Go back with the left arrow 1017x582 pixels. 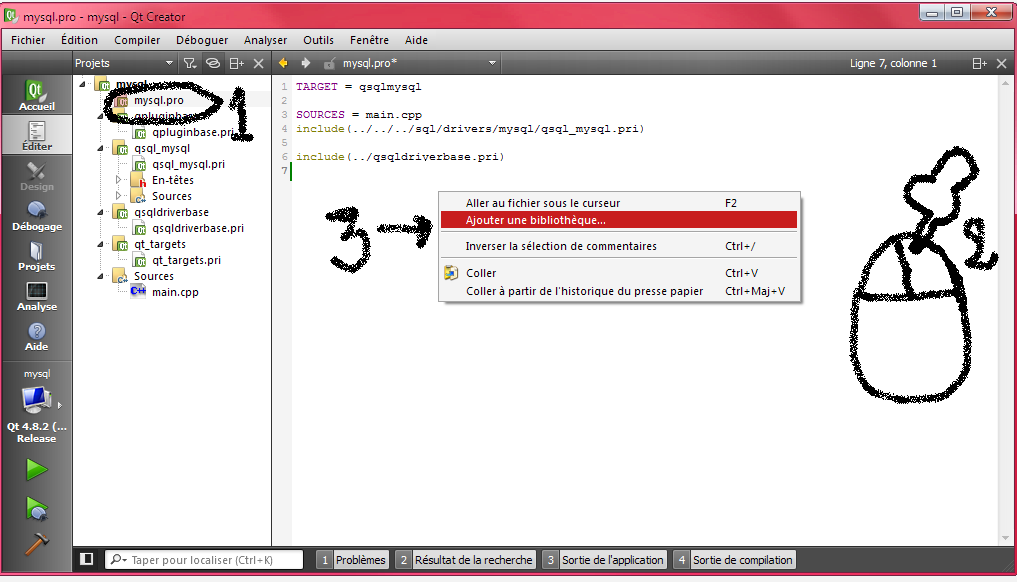[283, 63]
